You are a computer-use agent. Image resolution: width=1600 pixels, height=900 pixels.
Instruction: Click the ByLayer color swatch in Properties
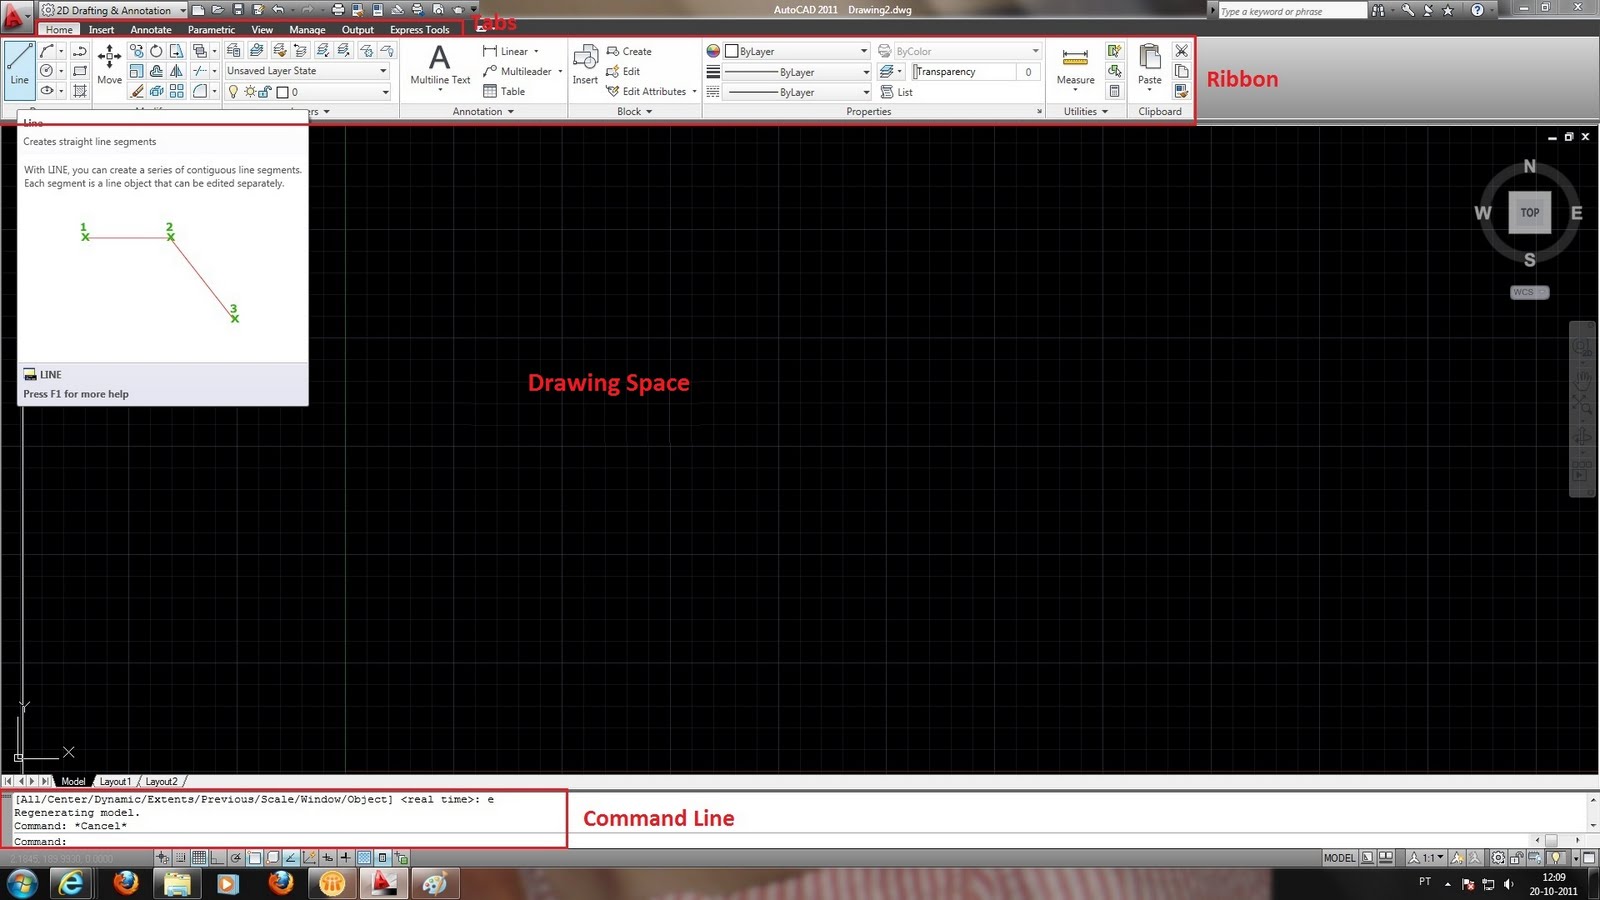click(732, 50)
